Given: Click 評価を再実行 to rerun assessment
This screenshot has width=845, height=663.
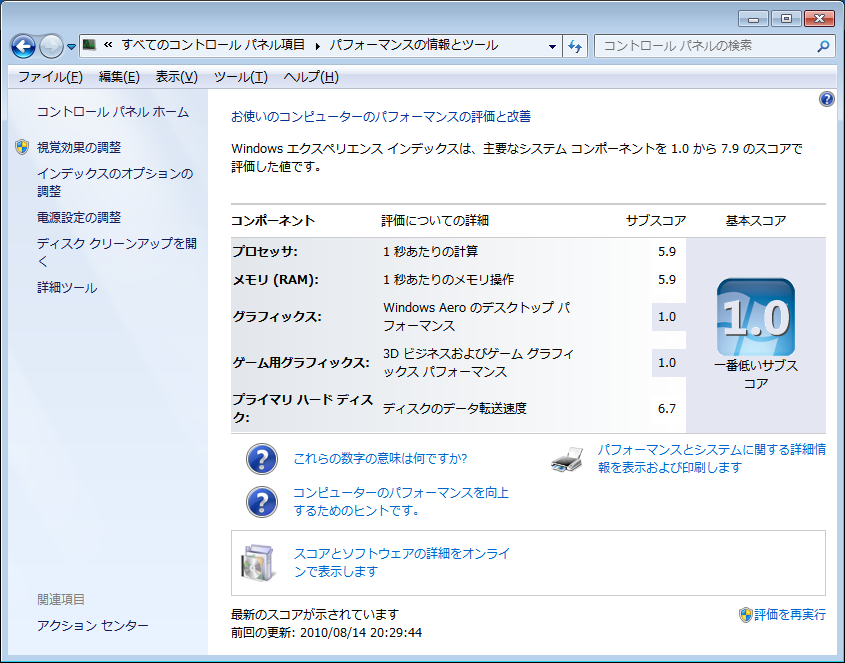Looking at the screenshot, I should pyautogui.click(x=789, y=614).
